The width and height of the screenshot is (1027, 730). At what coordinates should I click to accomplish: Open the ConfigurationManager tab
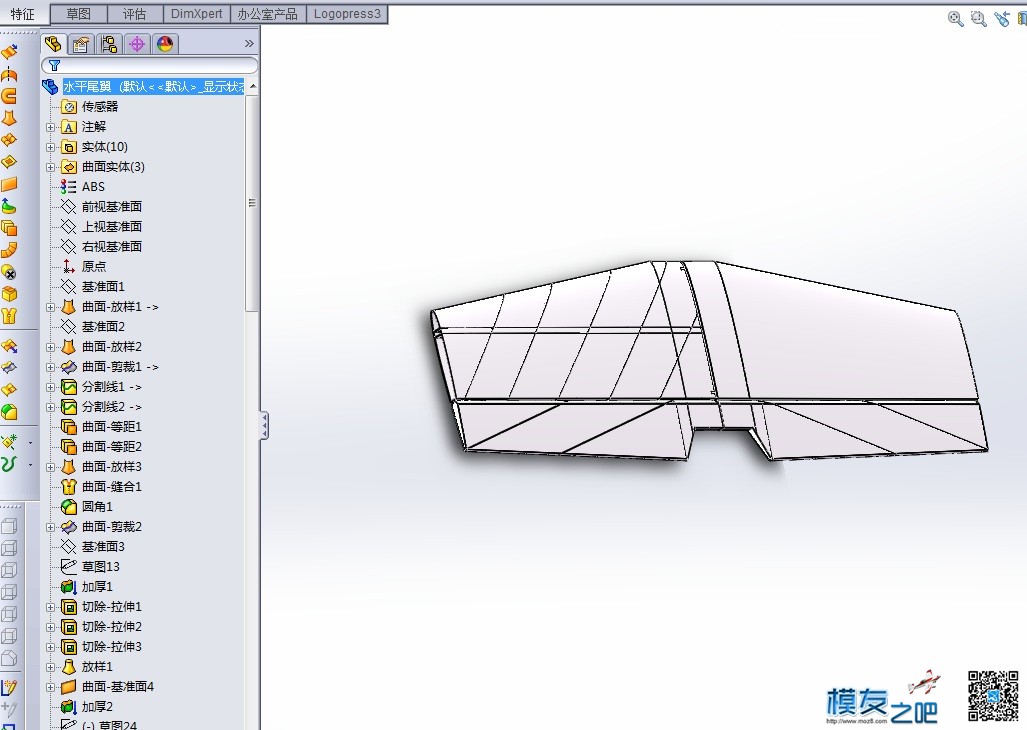(x=109, y=44)
